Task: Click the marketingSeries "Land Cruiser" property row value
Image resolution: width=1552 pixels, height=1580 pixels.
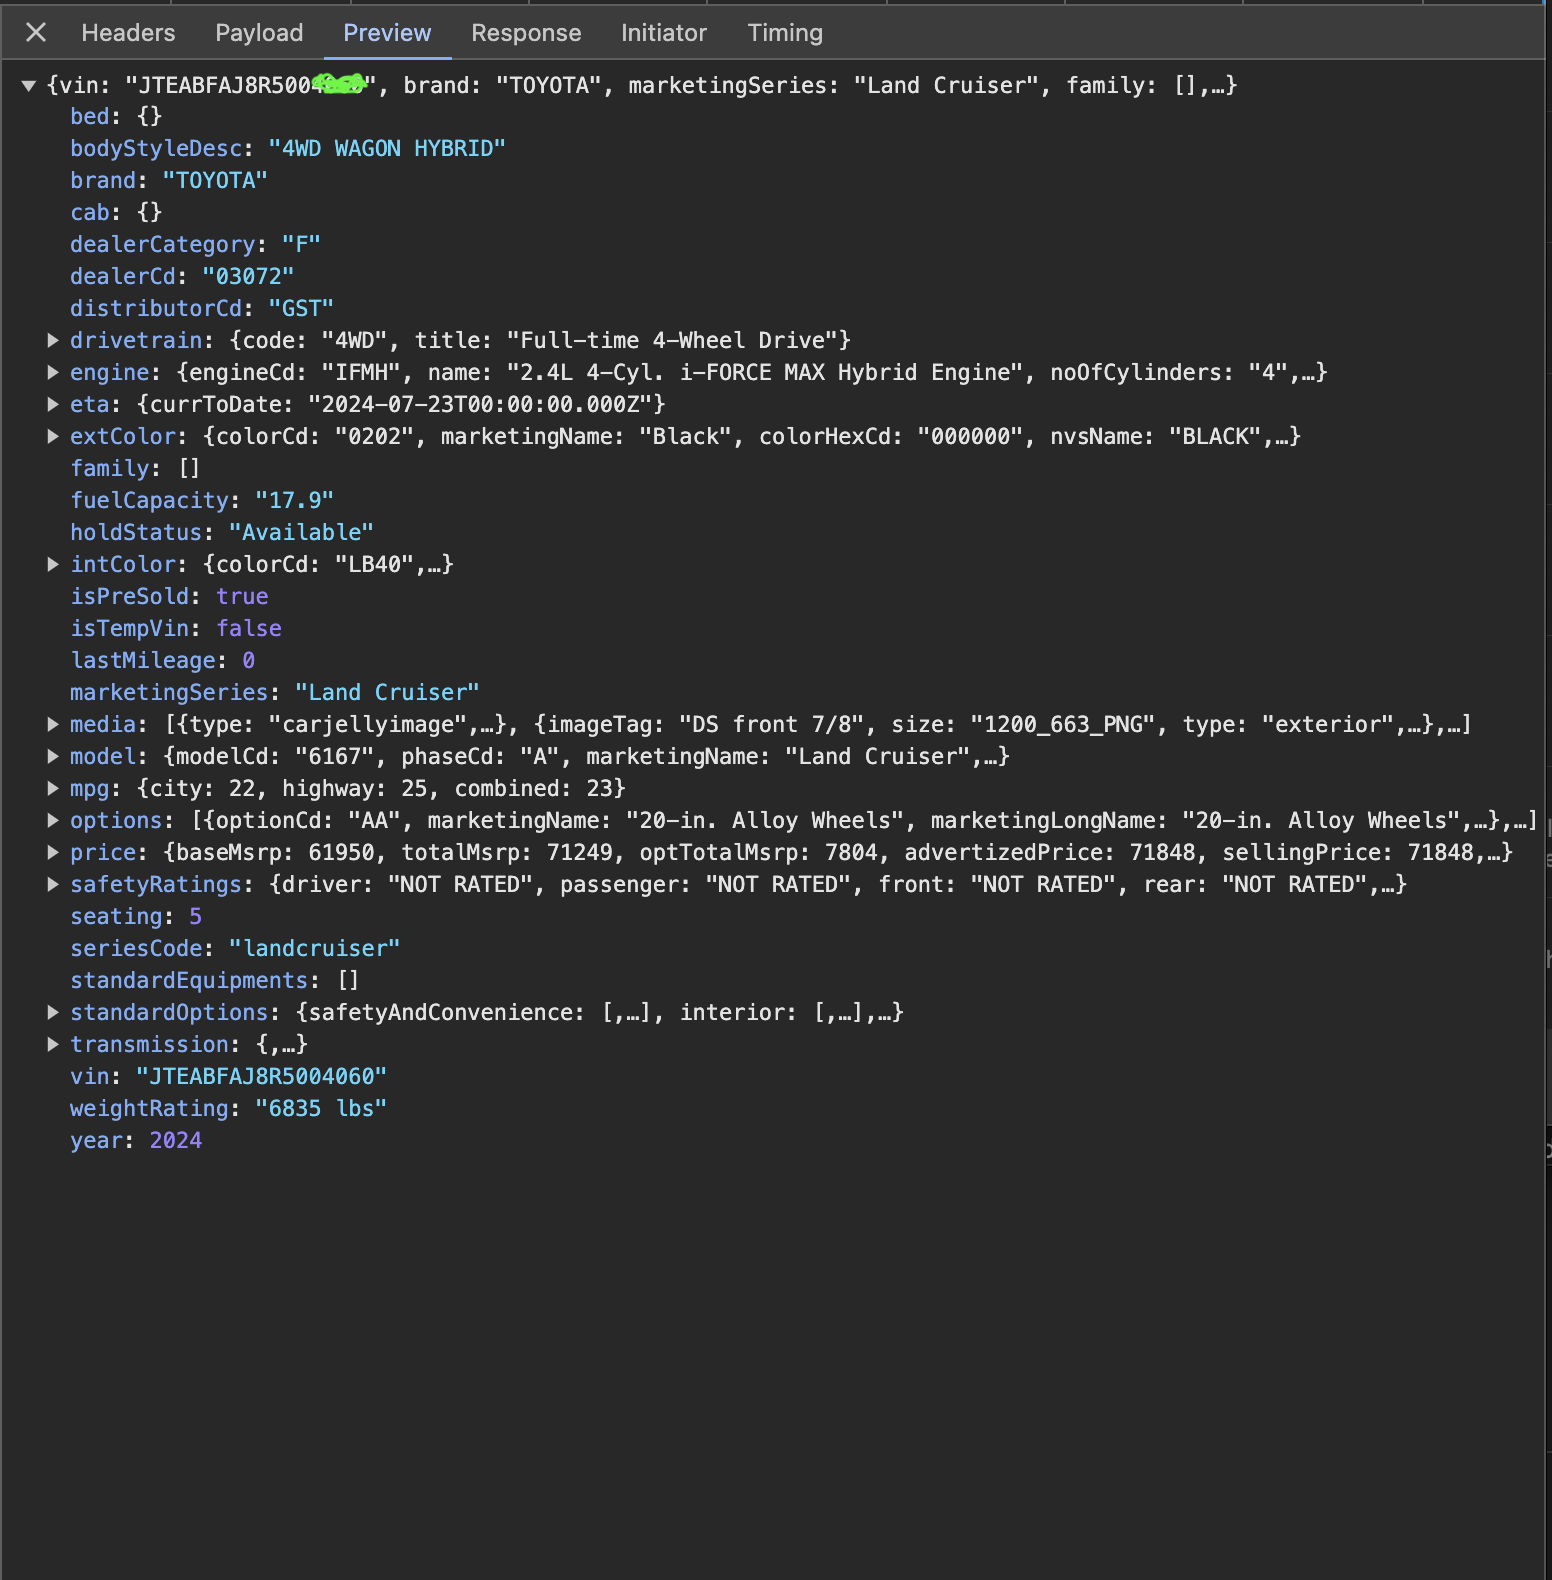Action: (387, 692)
